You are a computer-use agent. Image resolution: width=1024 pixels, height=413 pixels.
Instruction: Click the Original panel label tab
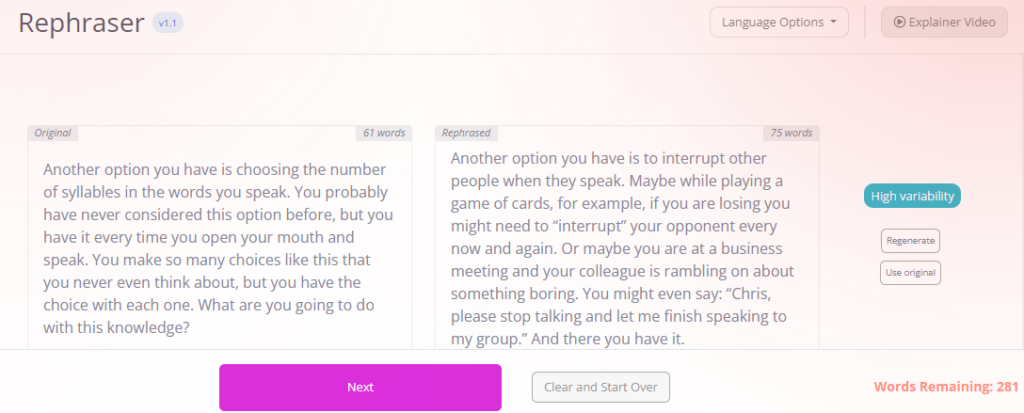(x=53, y=133)
